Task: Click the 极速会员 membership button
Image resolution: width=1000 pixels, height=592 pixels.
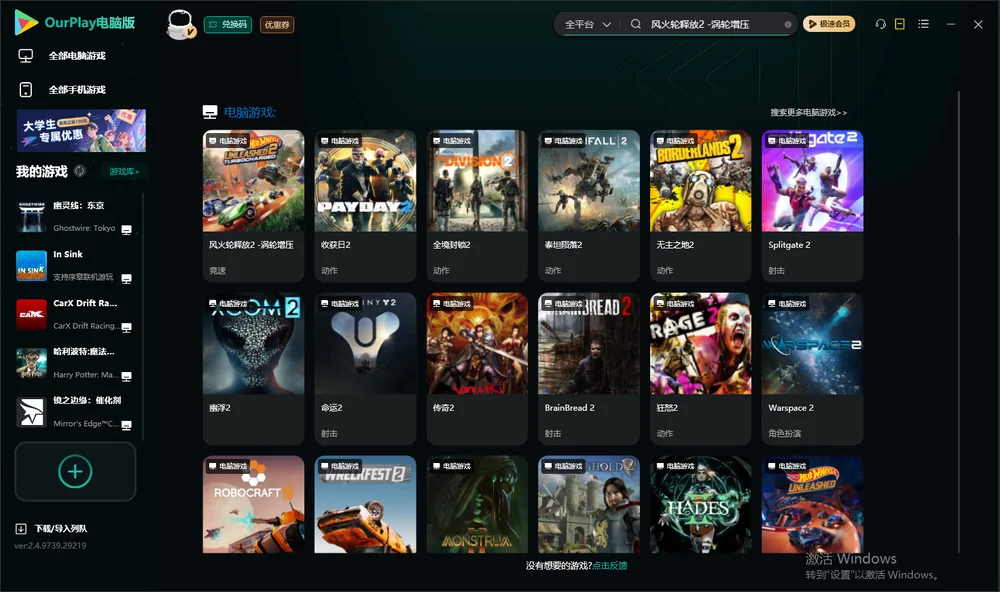Action: pos(829,24)
